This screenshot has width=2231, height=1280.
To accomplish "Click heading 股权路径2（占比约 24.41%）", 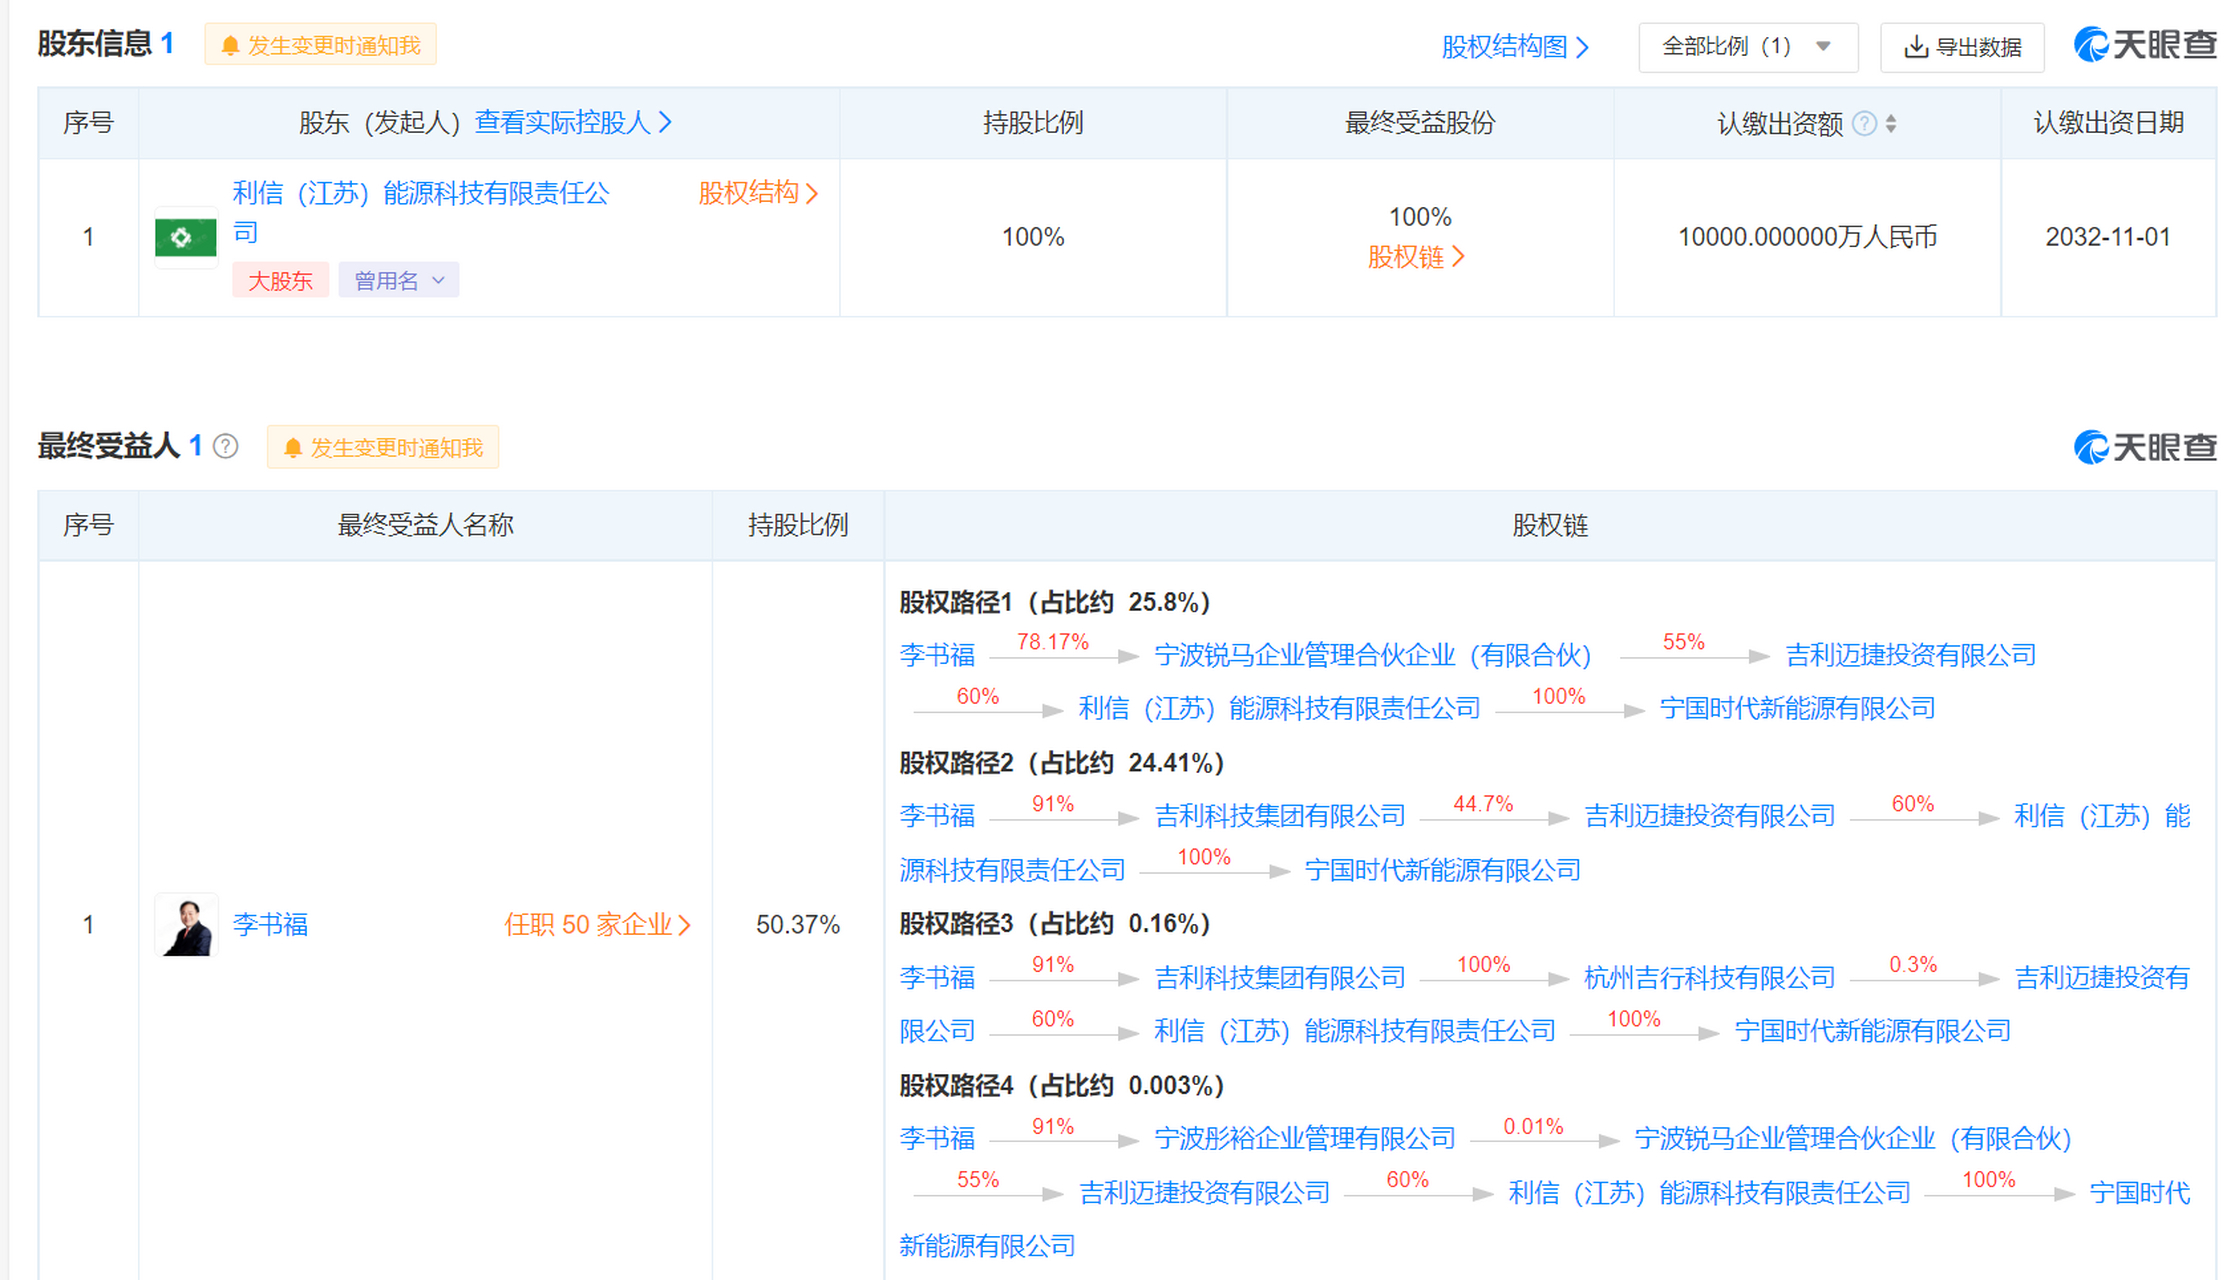I will 1062,764.
